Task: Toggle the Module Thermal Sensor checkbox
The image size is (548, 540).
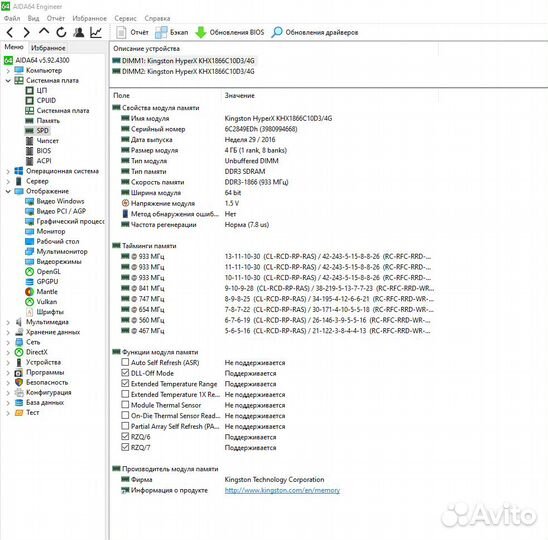Action: tap(125, 405)
